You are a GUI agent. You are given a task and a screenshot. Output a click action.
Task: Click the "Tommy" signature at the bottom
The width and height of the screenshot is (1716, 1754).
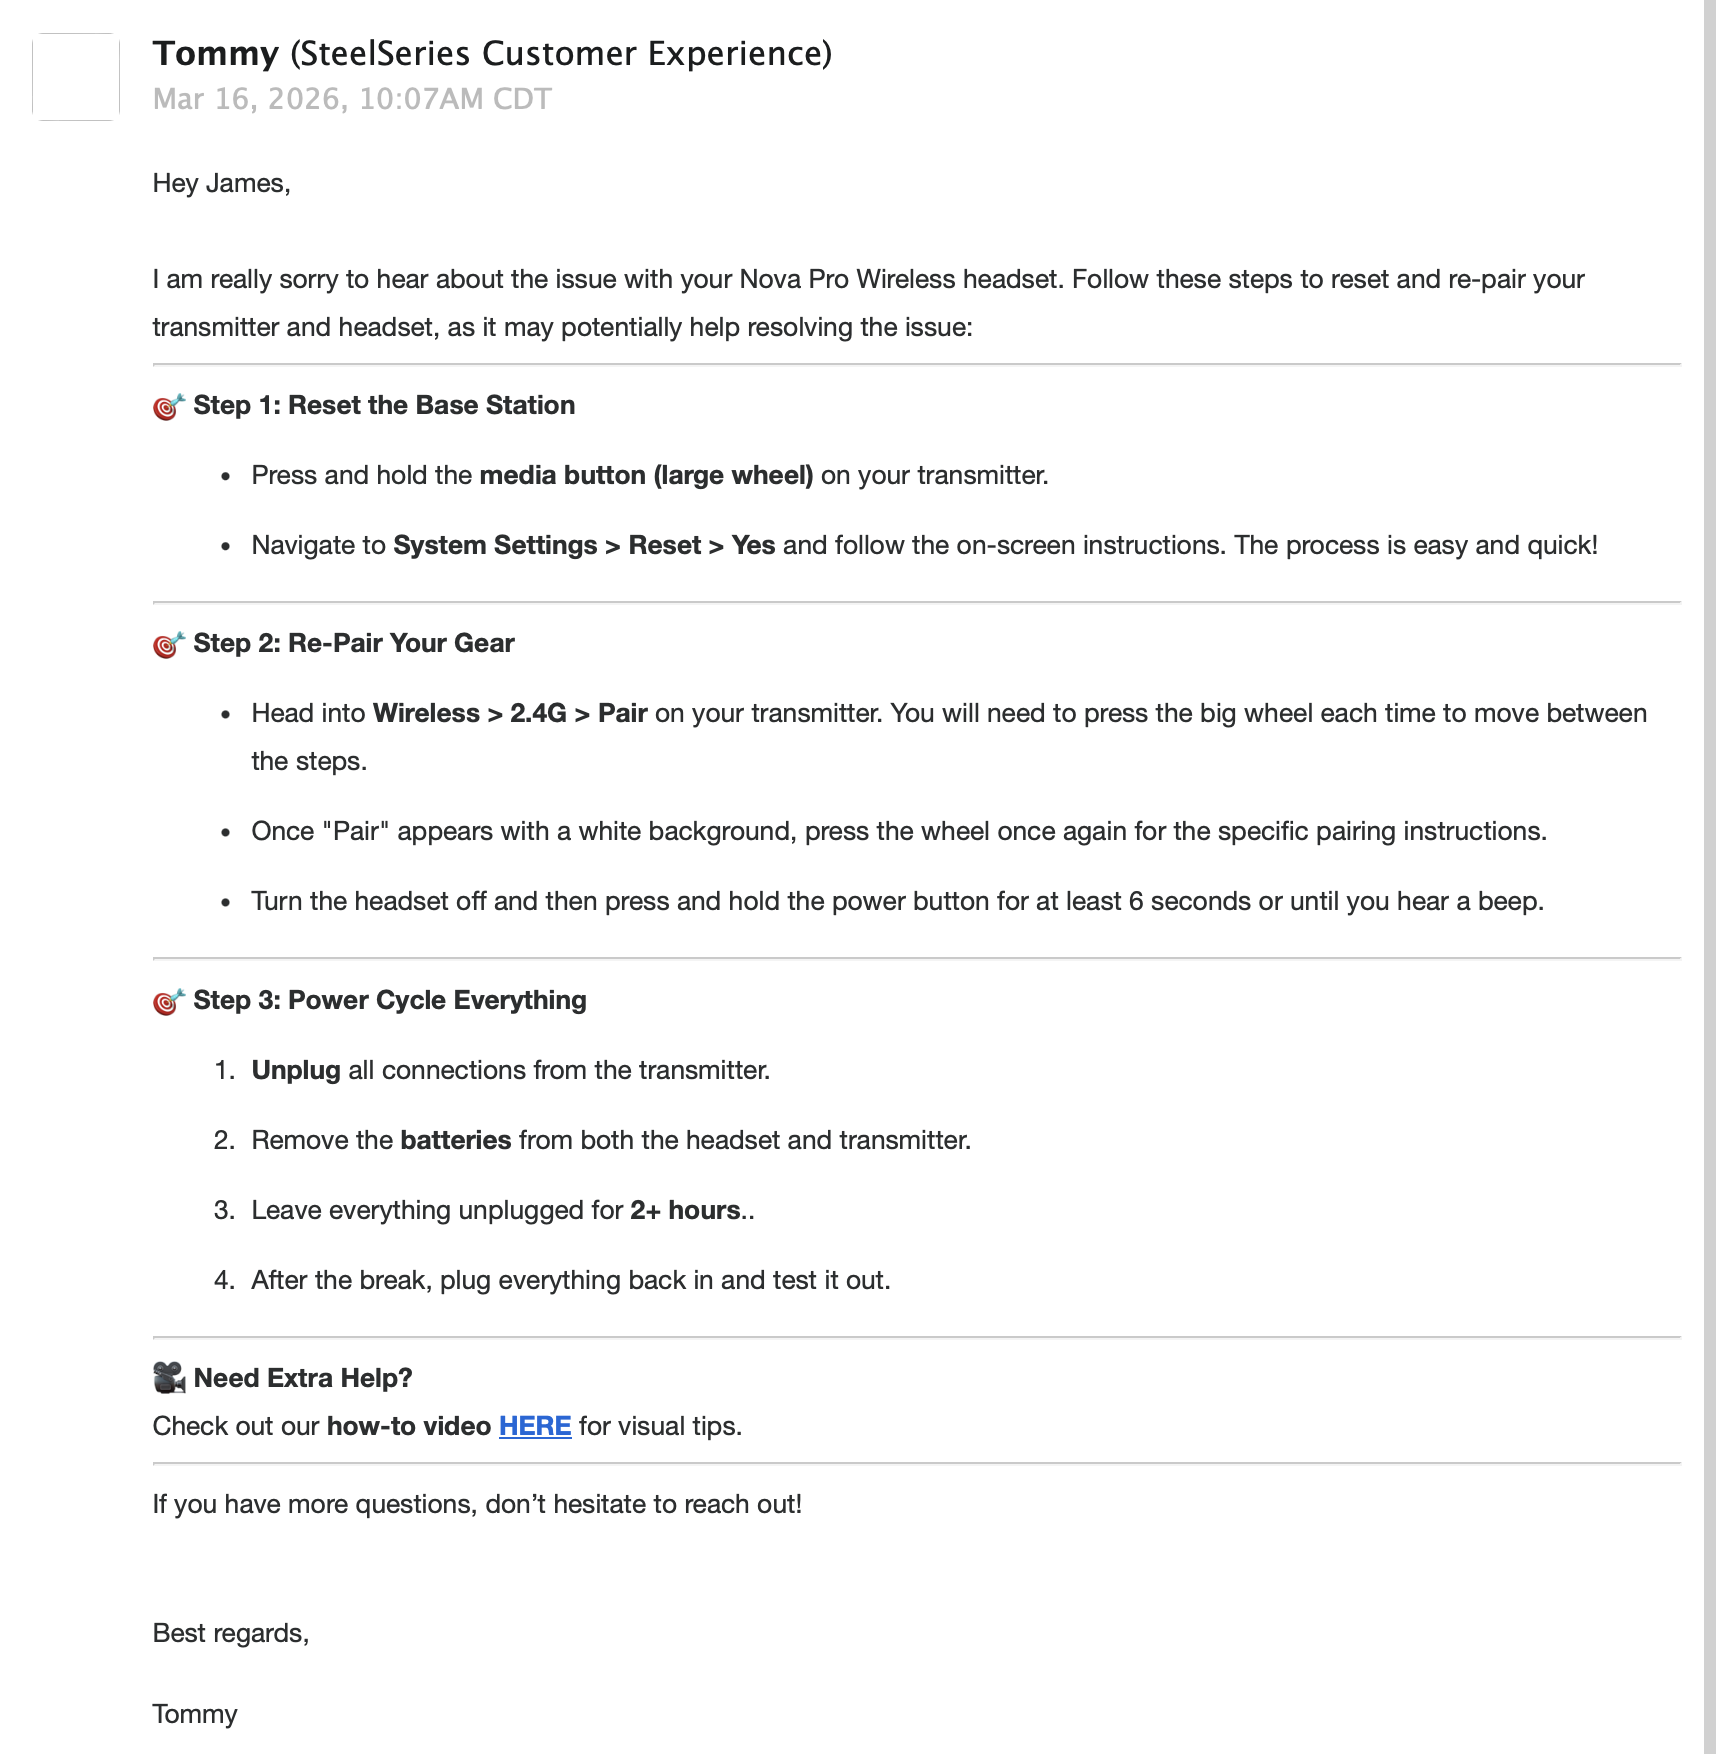point(195,1714)
